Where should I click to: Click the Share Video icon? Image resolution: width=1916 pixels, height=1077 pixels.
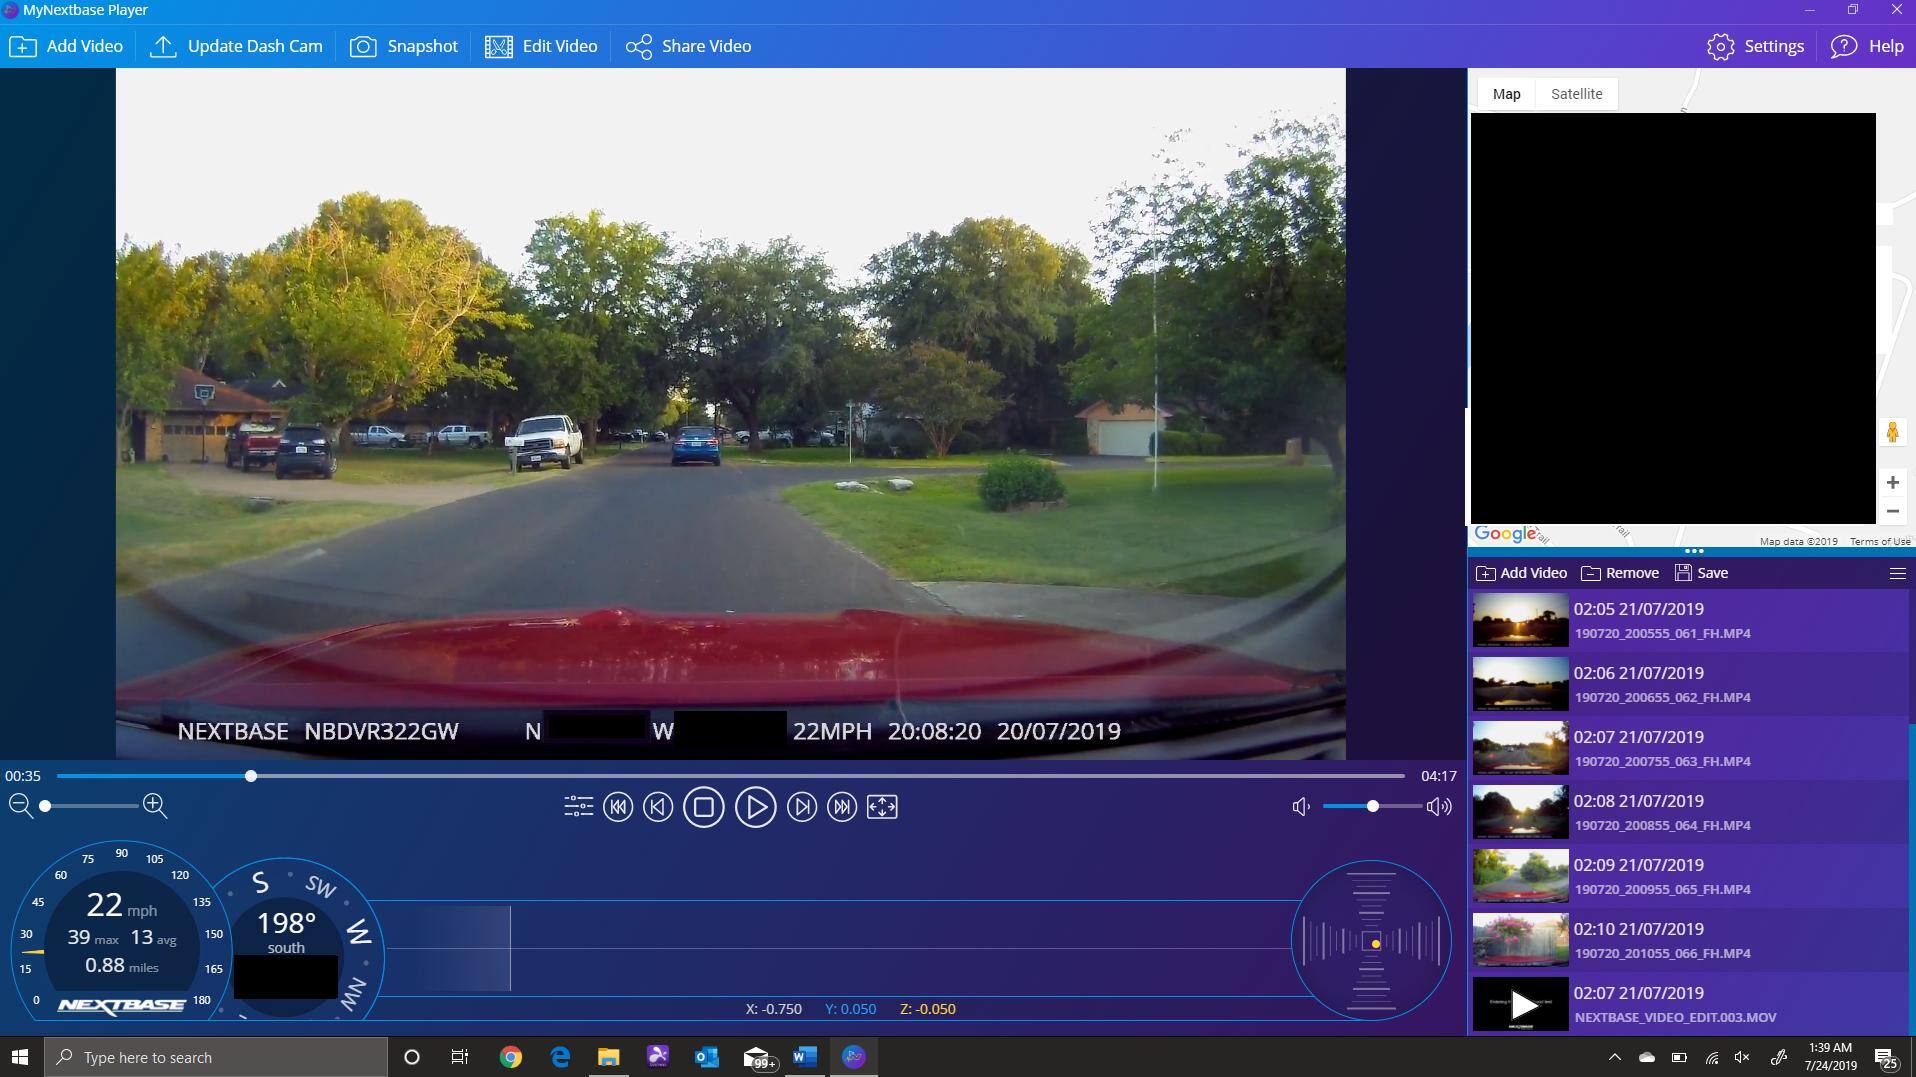(639, 47)
